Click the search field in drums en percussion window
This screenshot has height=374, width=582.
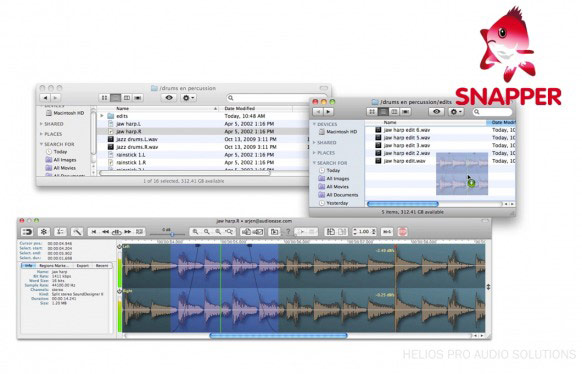(x=267, y=98)
